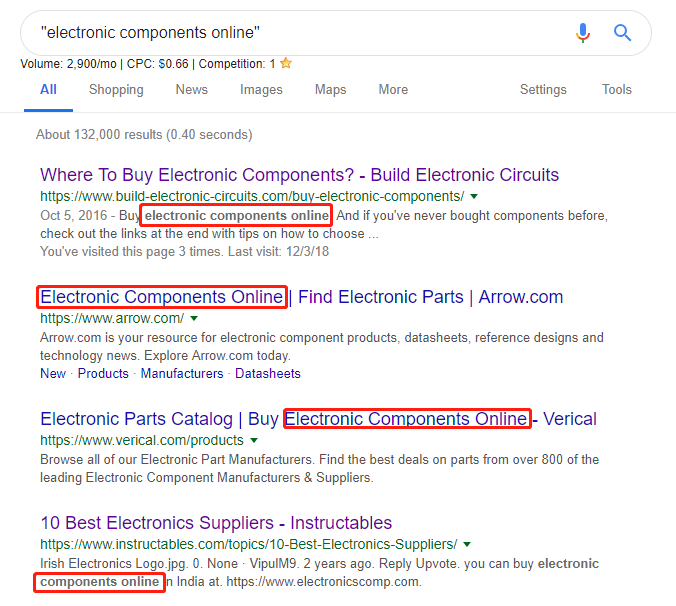Click the blue search magnifier icon
Screen dimensions: 676x606
click(x=622, y=33)
